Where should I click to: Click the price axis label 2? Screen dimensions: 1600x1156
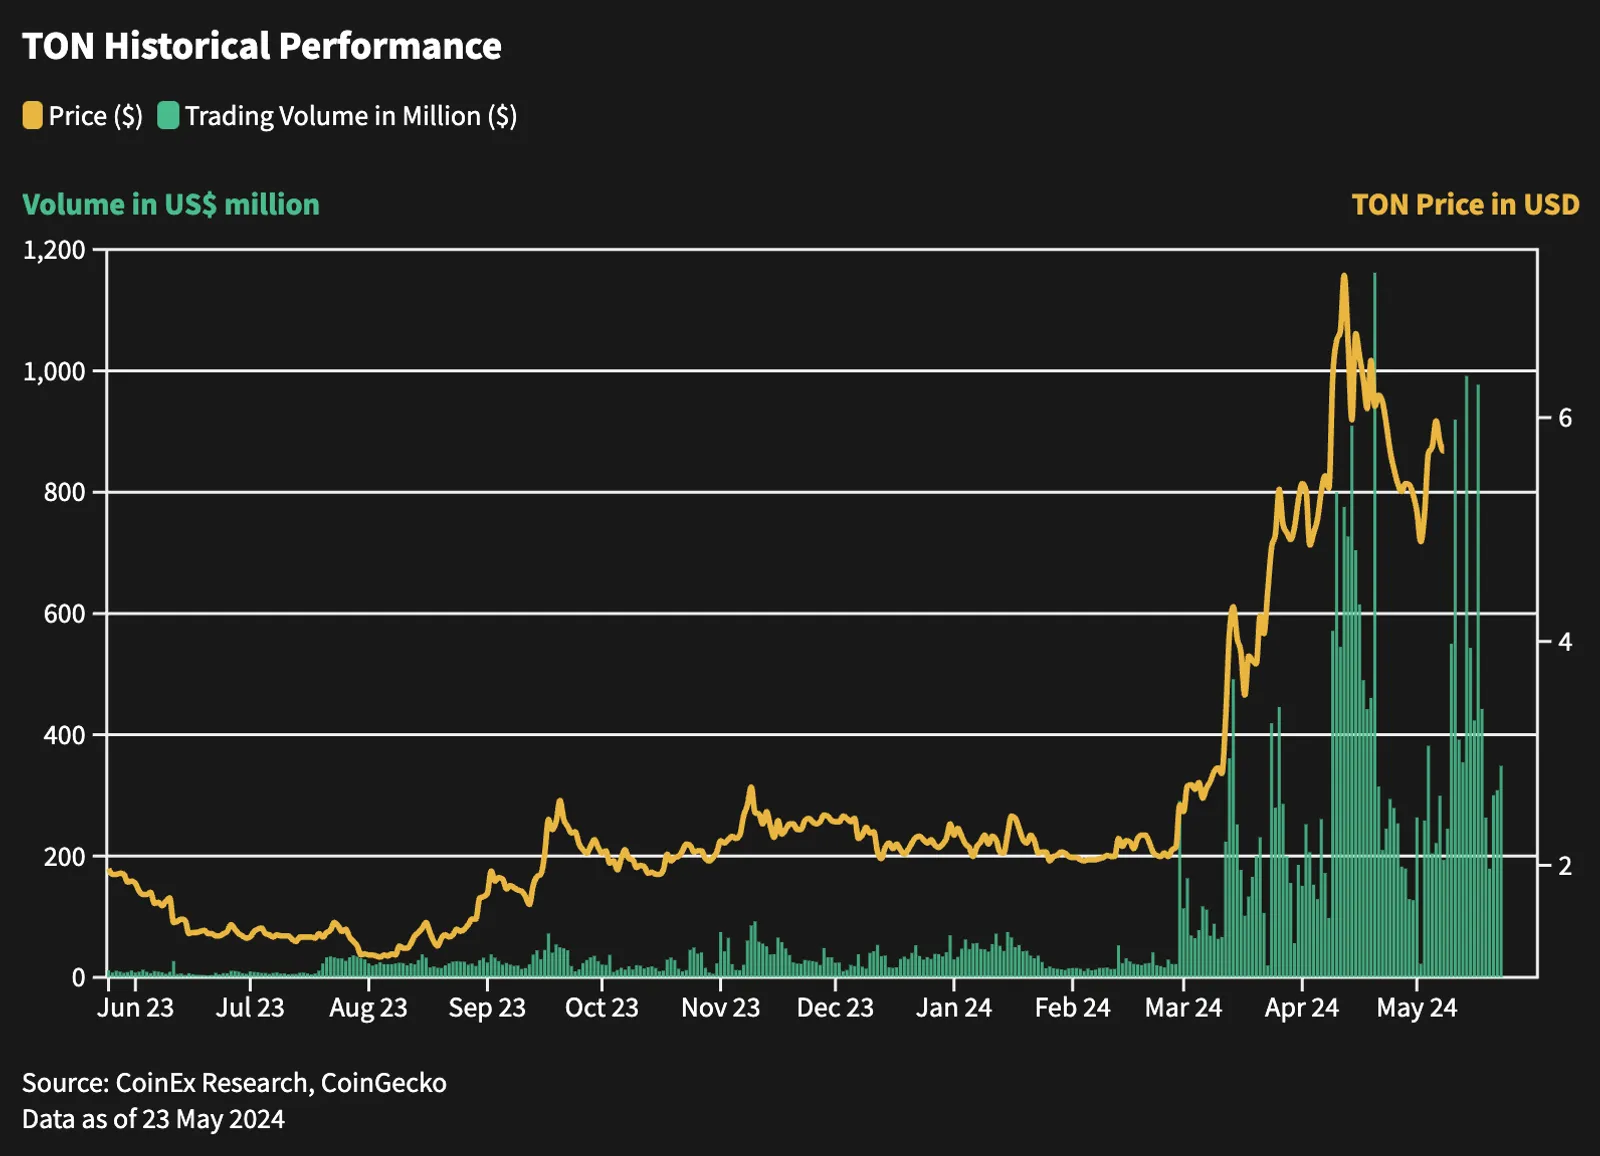click(x=1565, y=866)
